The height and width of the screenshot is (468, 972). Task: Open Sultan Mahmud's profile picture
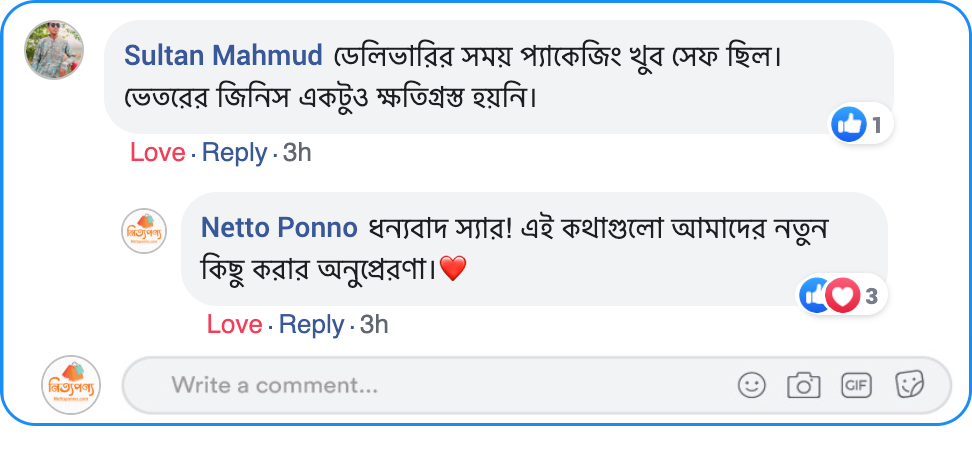tap(54, 50)
